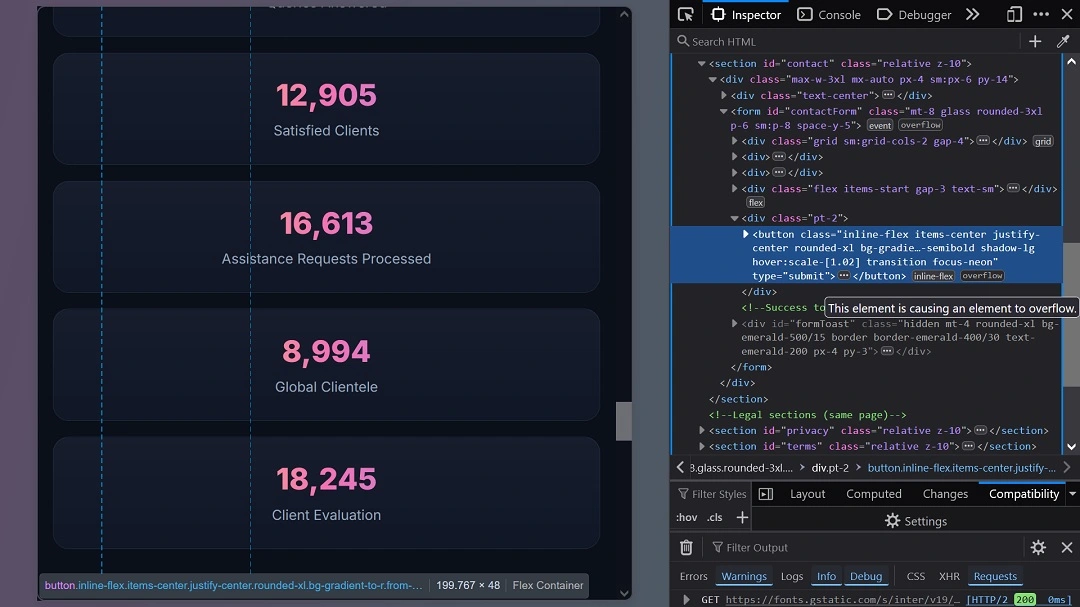The image size is (1080, 607).
Task: Toggle the .cls class panel
Action: click(x=715, y=517)
